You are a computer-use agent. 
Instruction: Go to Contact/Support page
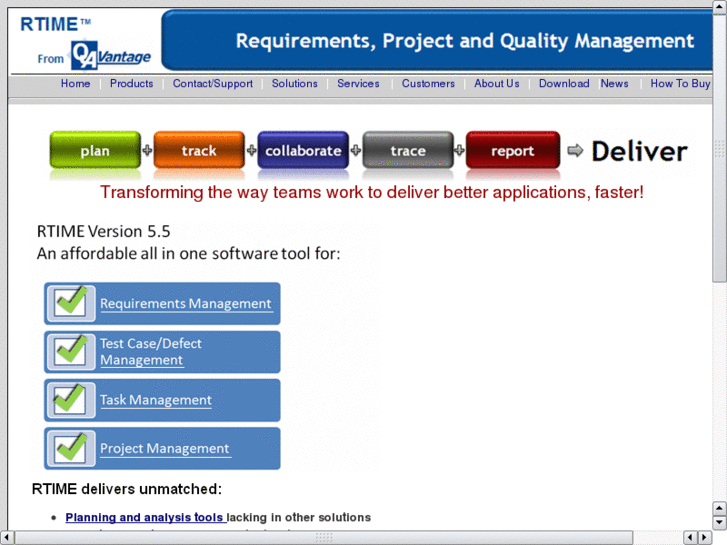coord(213,83)
